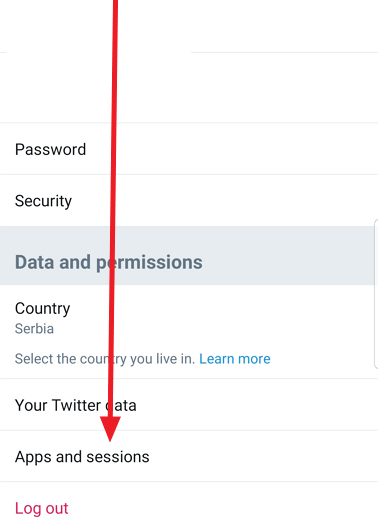Follow the Learn more link

[x=235, y=359]
